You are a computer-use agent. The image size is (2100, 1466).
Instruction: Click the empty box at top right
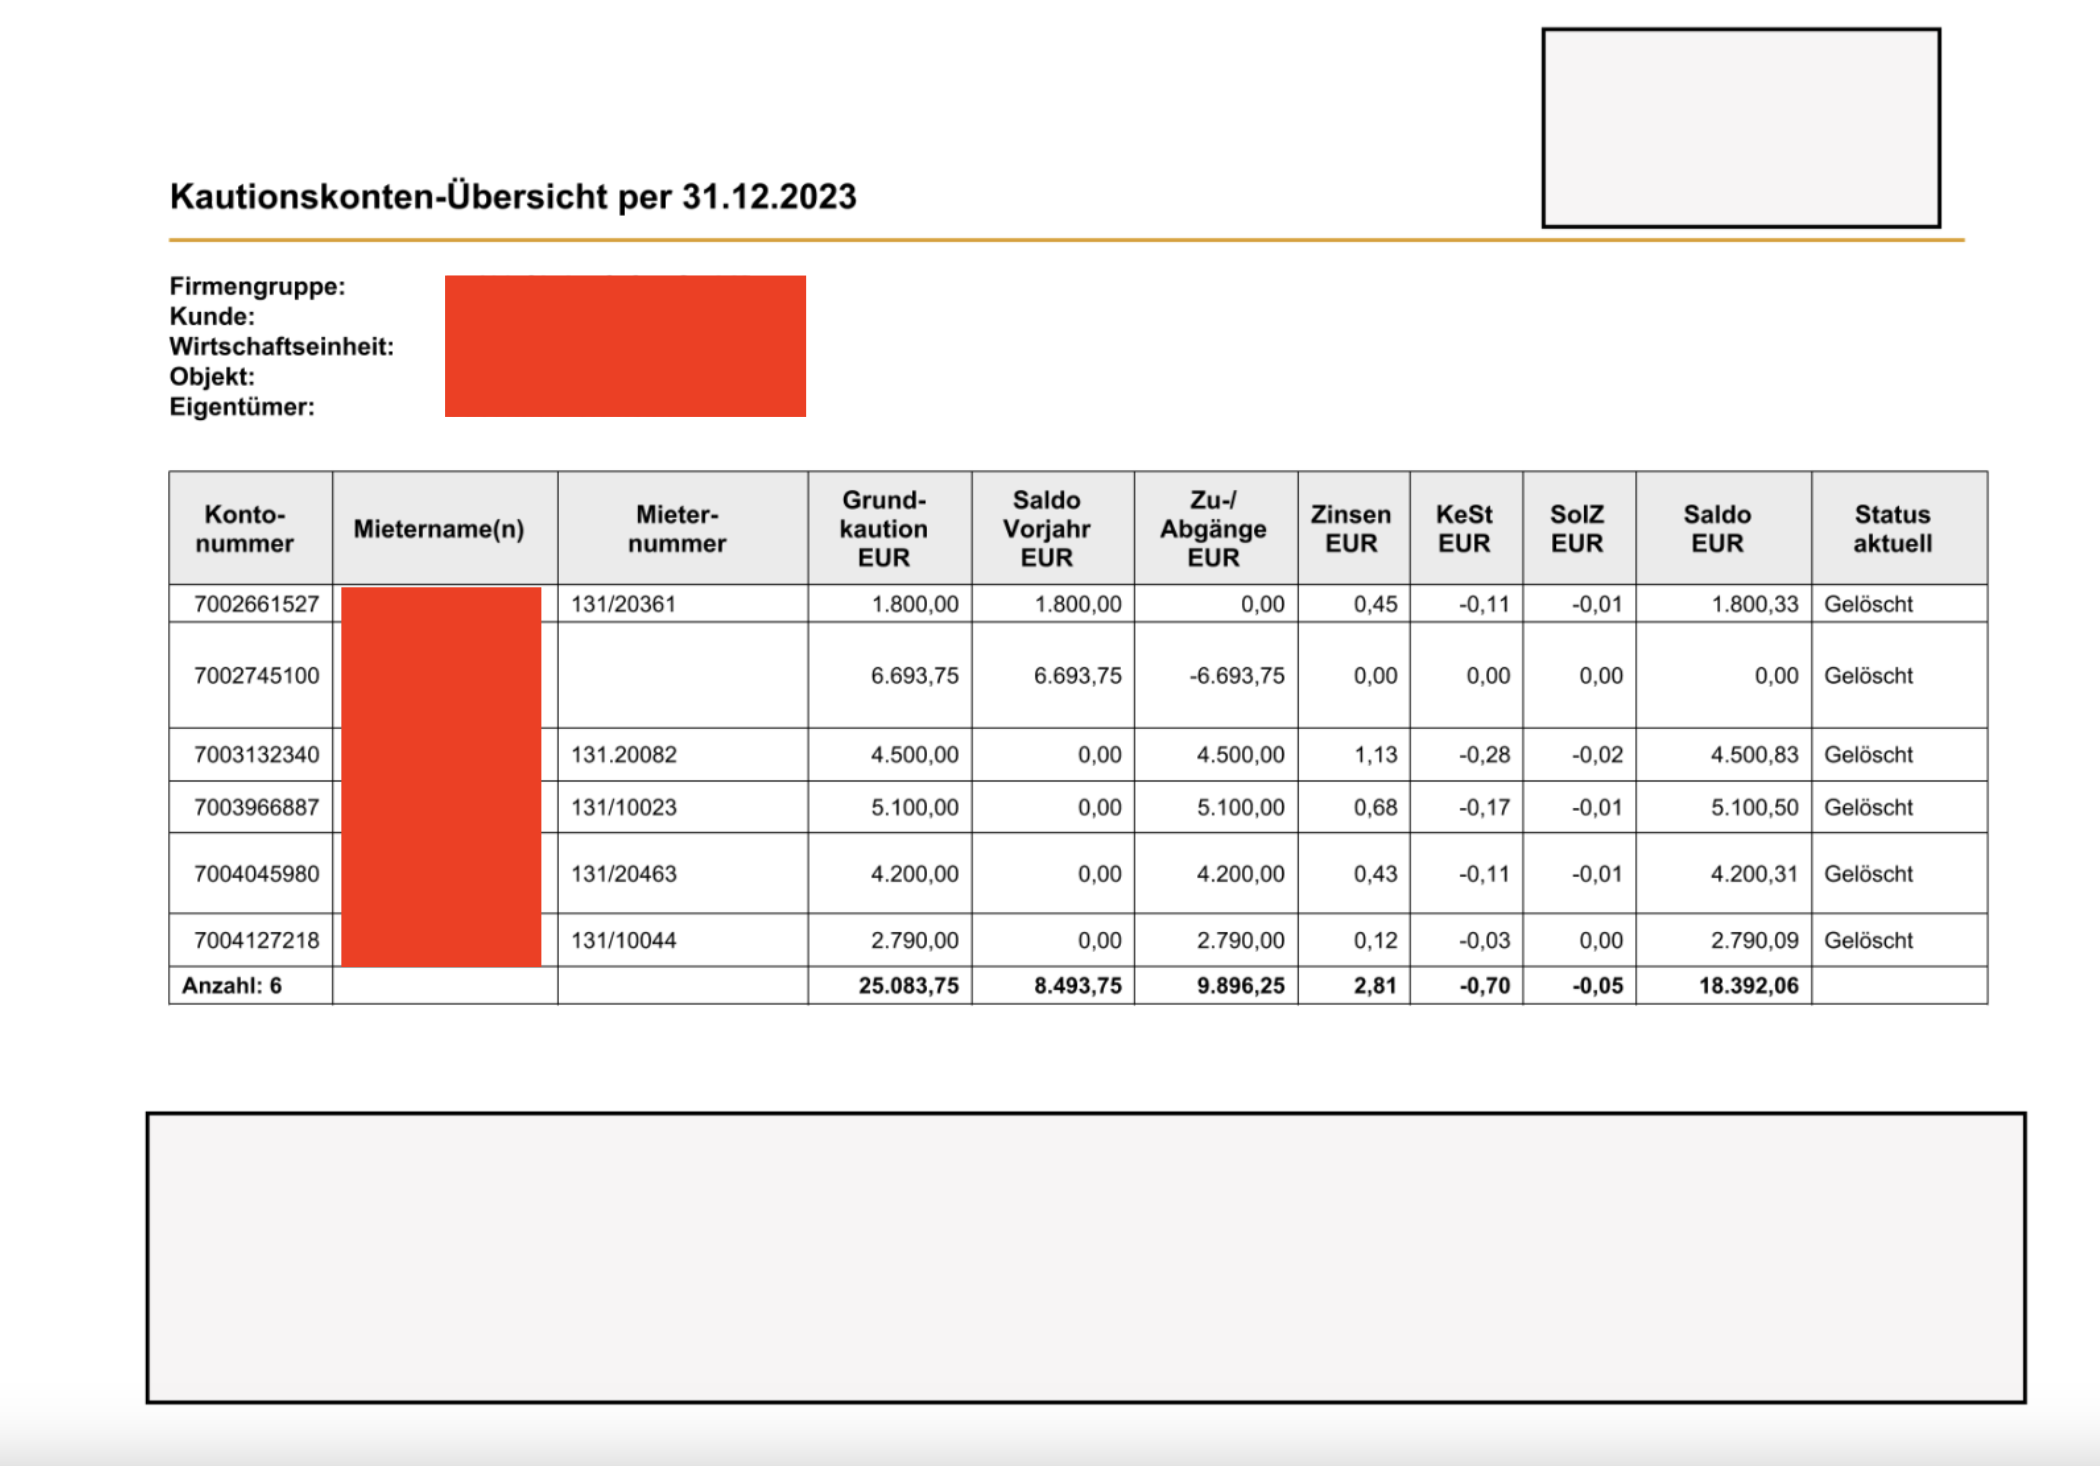[1740, 128]
